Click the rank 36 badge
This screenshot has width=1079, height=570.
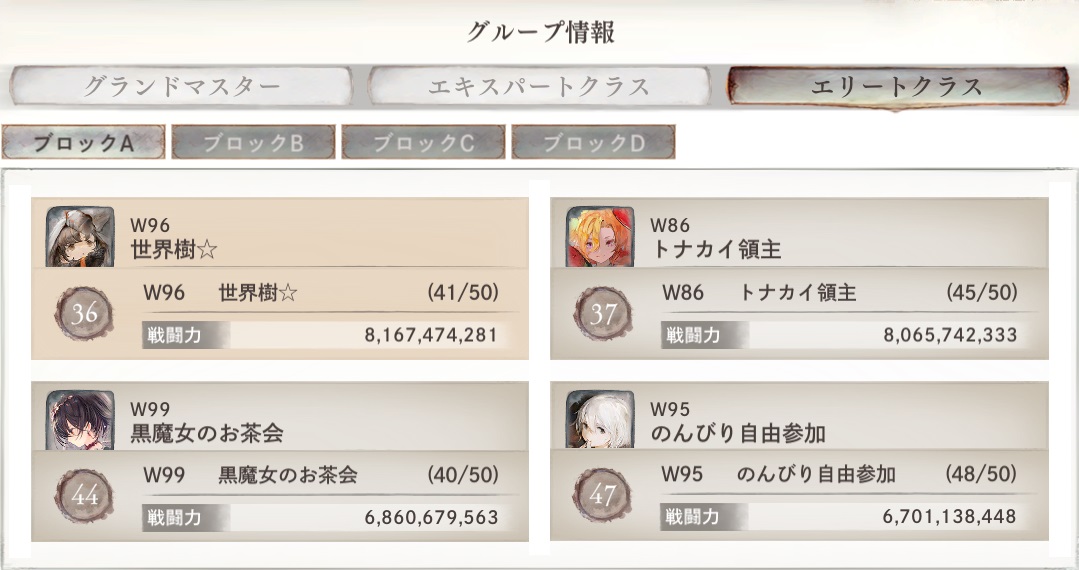[85, 314]
